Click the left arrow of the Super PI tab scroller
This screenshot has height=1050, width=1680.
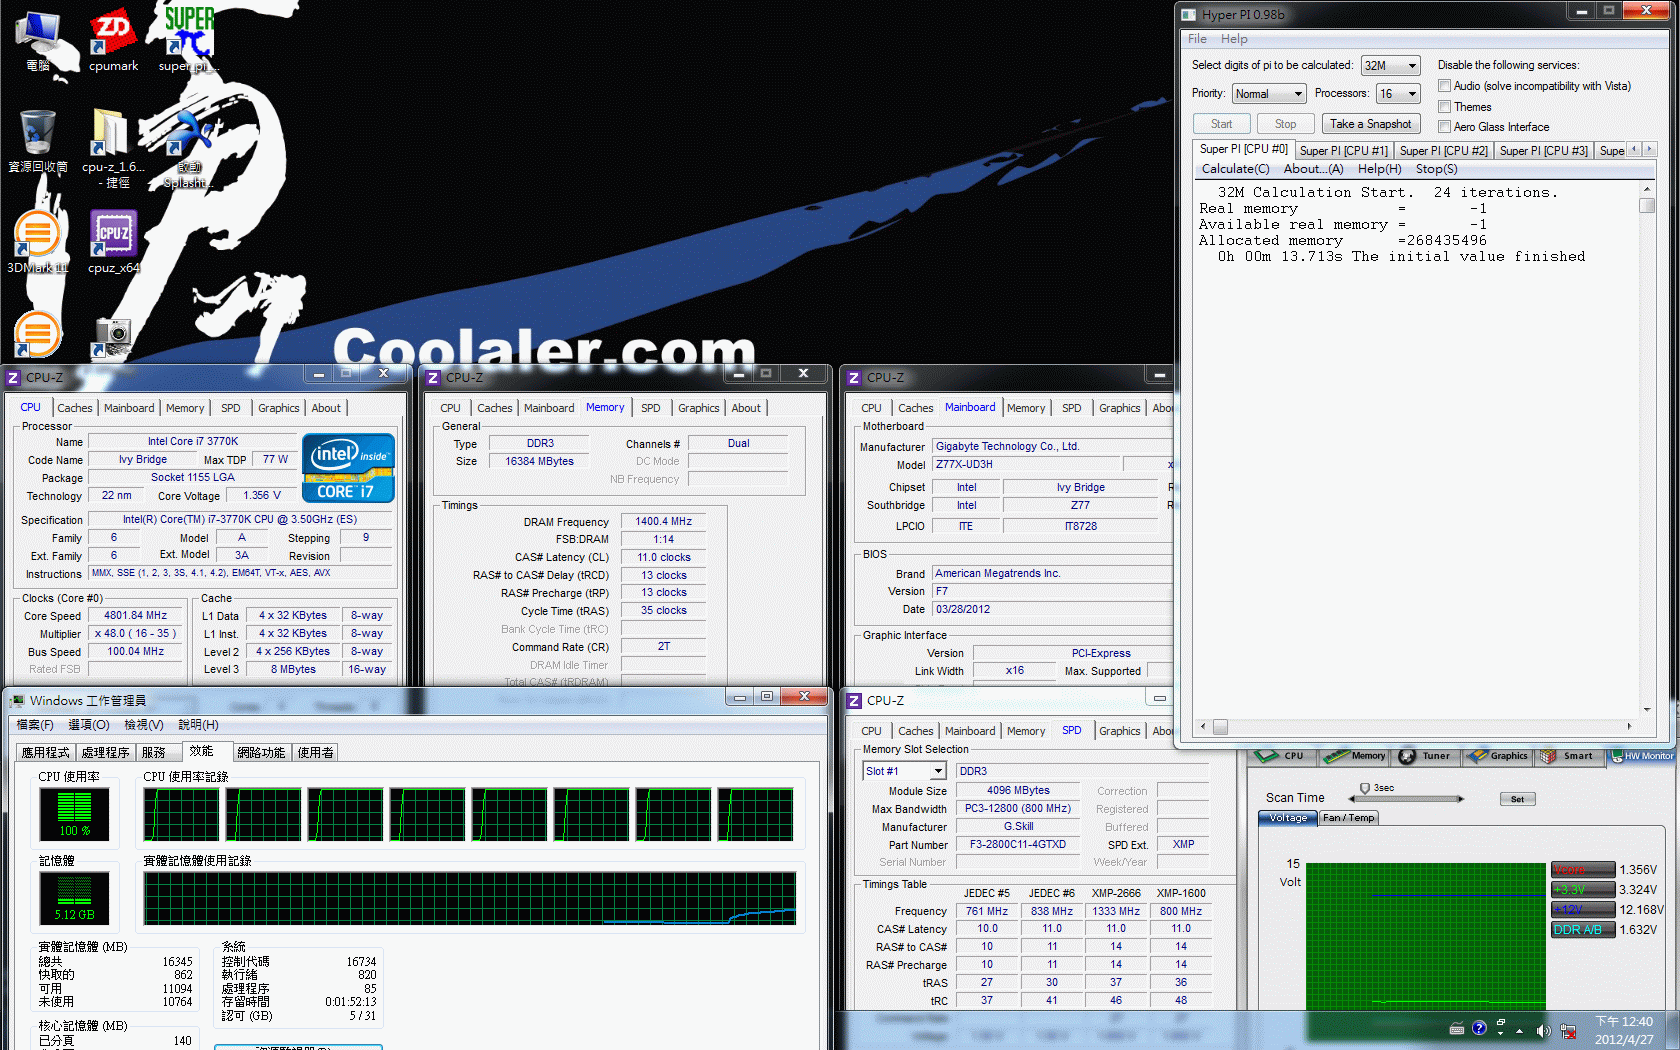point(1635,149)
